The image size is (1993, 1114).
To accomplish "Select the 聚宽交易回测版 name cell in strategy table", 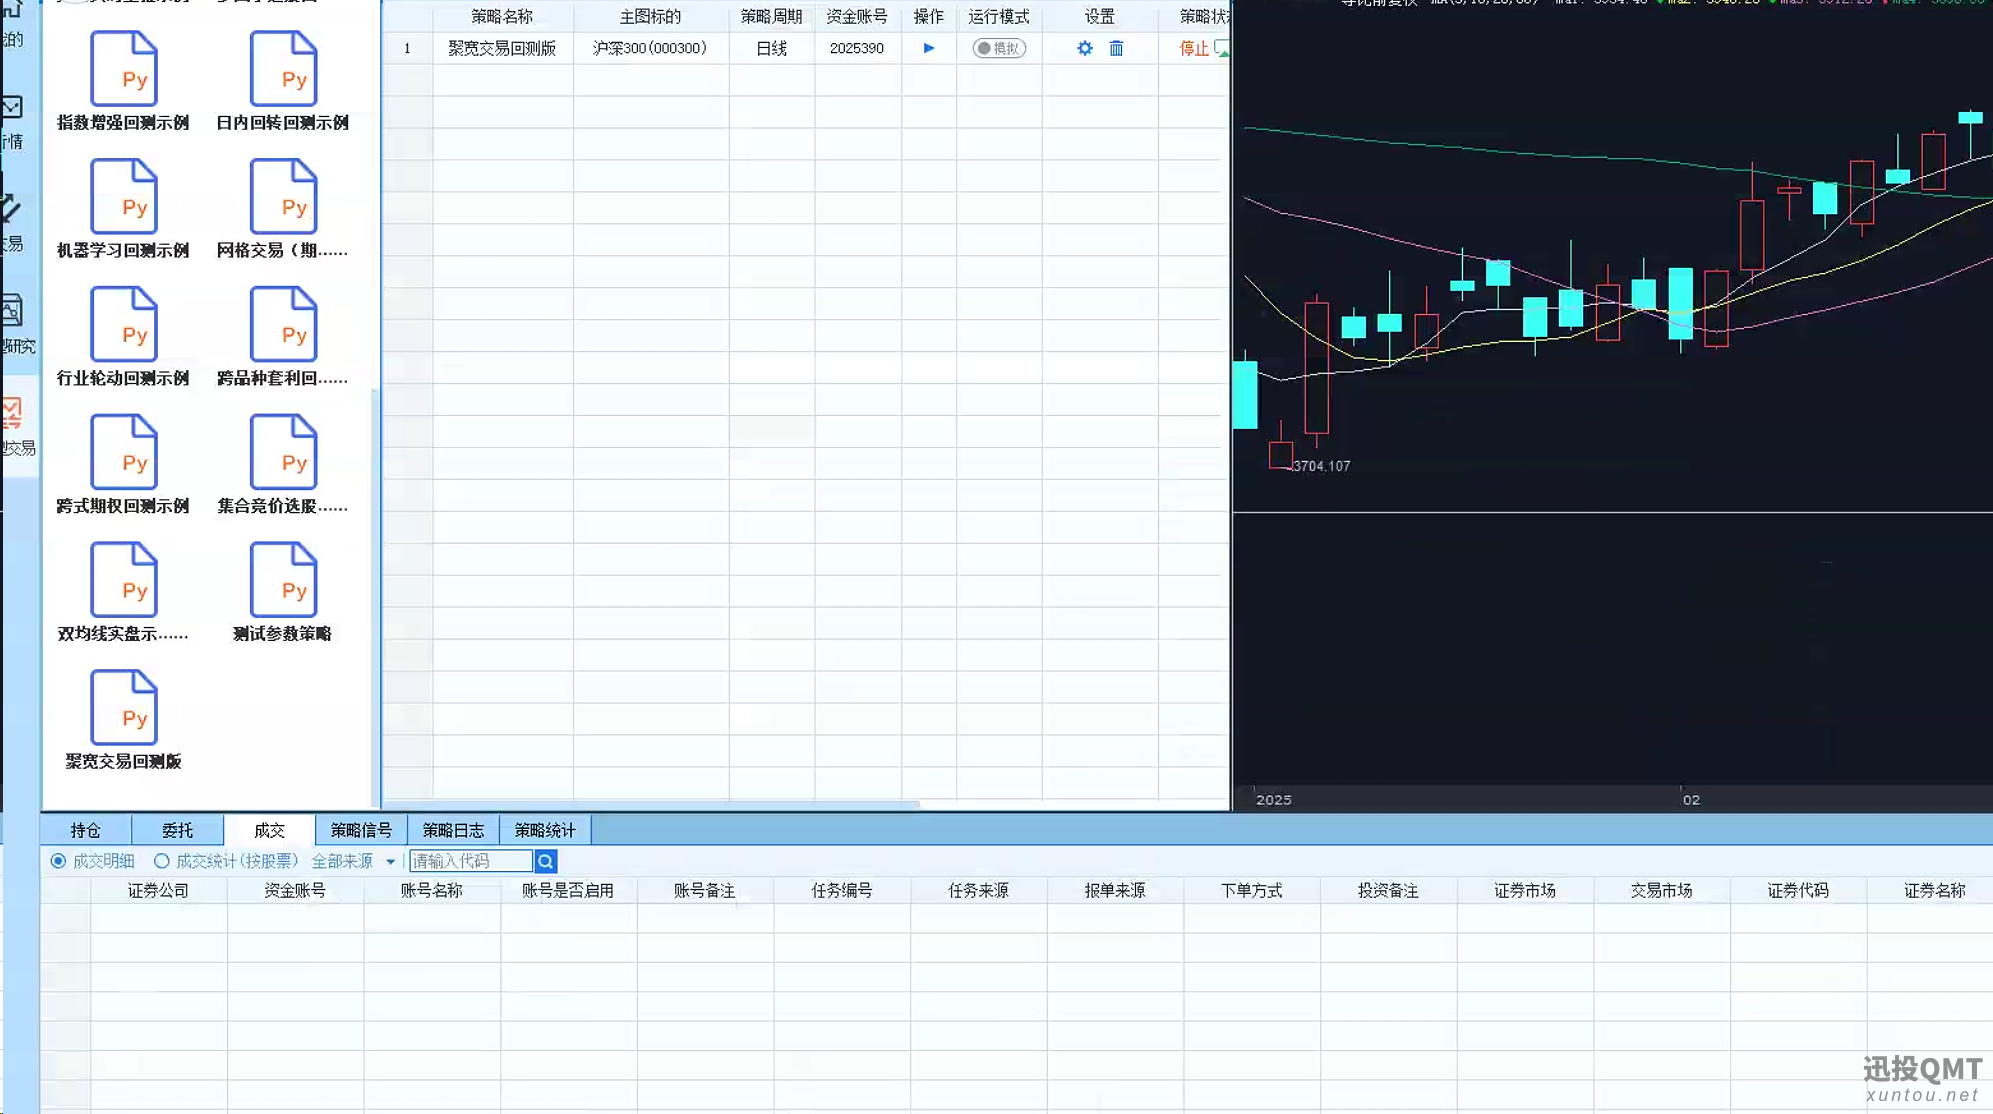I will (502, 48).
